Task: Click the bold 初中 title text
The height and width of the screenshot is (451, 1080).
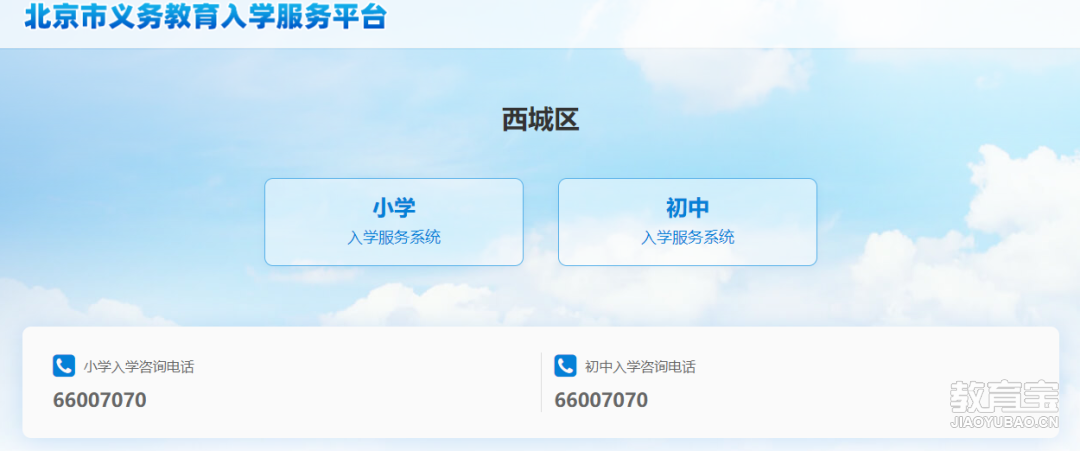Action: coord(687,207)
